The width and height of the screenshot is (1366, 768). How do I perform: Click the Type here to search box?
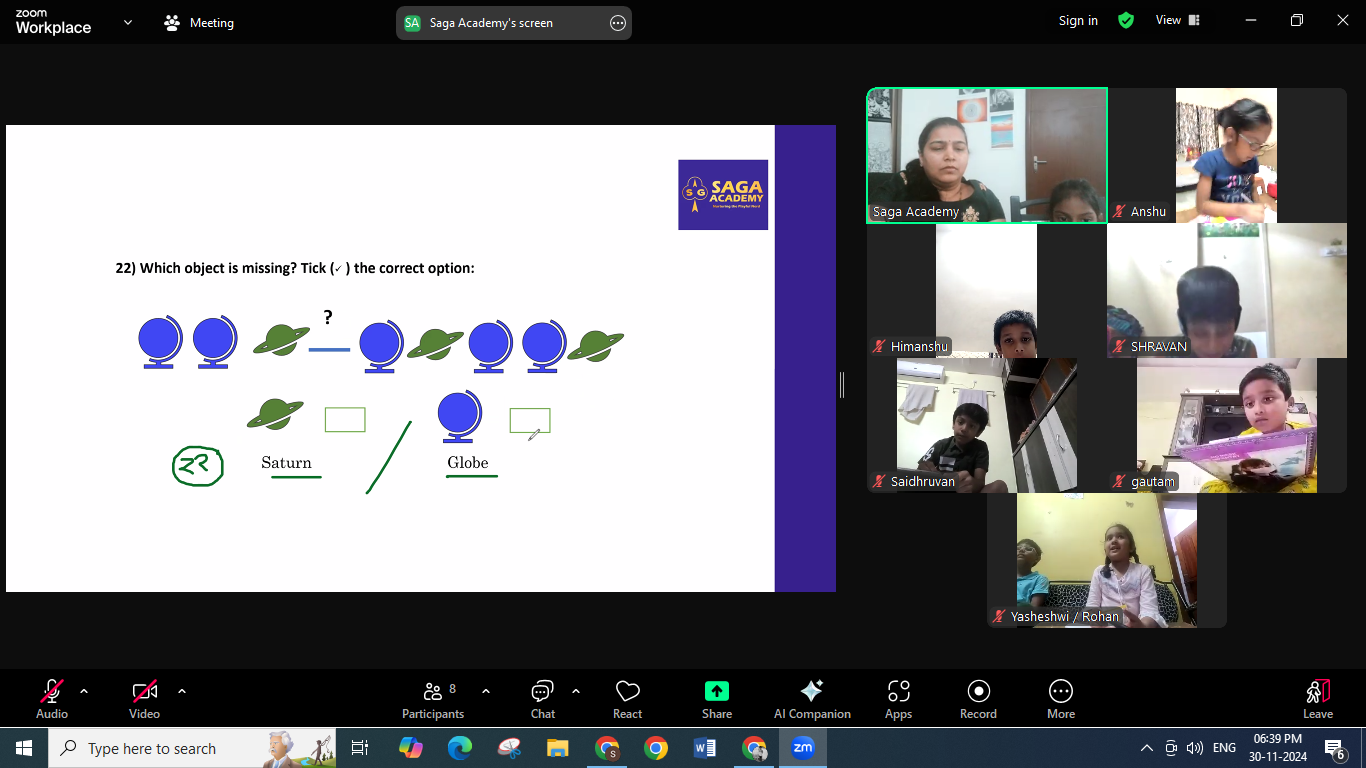pos(192,748)
